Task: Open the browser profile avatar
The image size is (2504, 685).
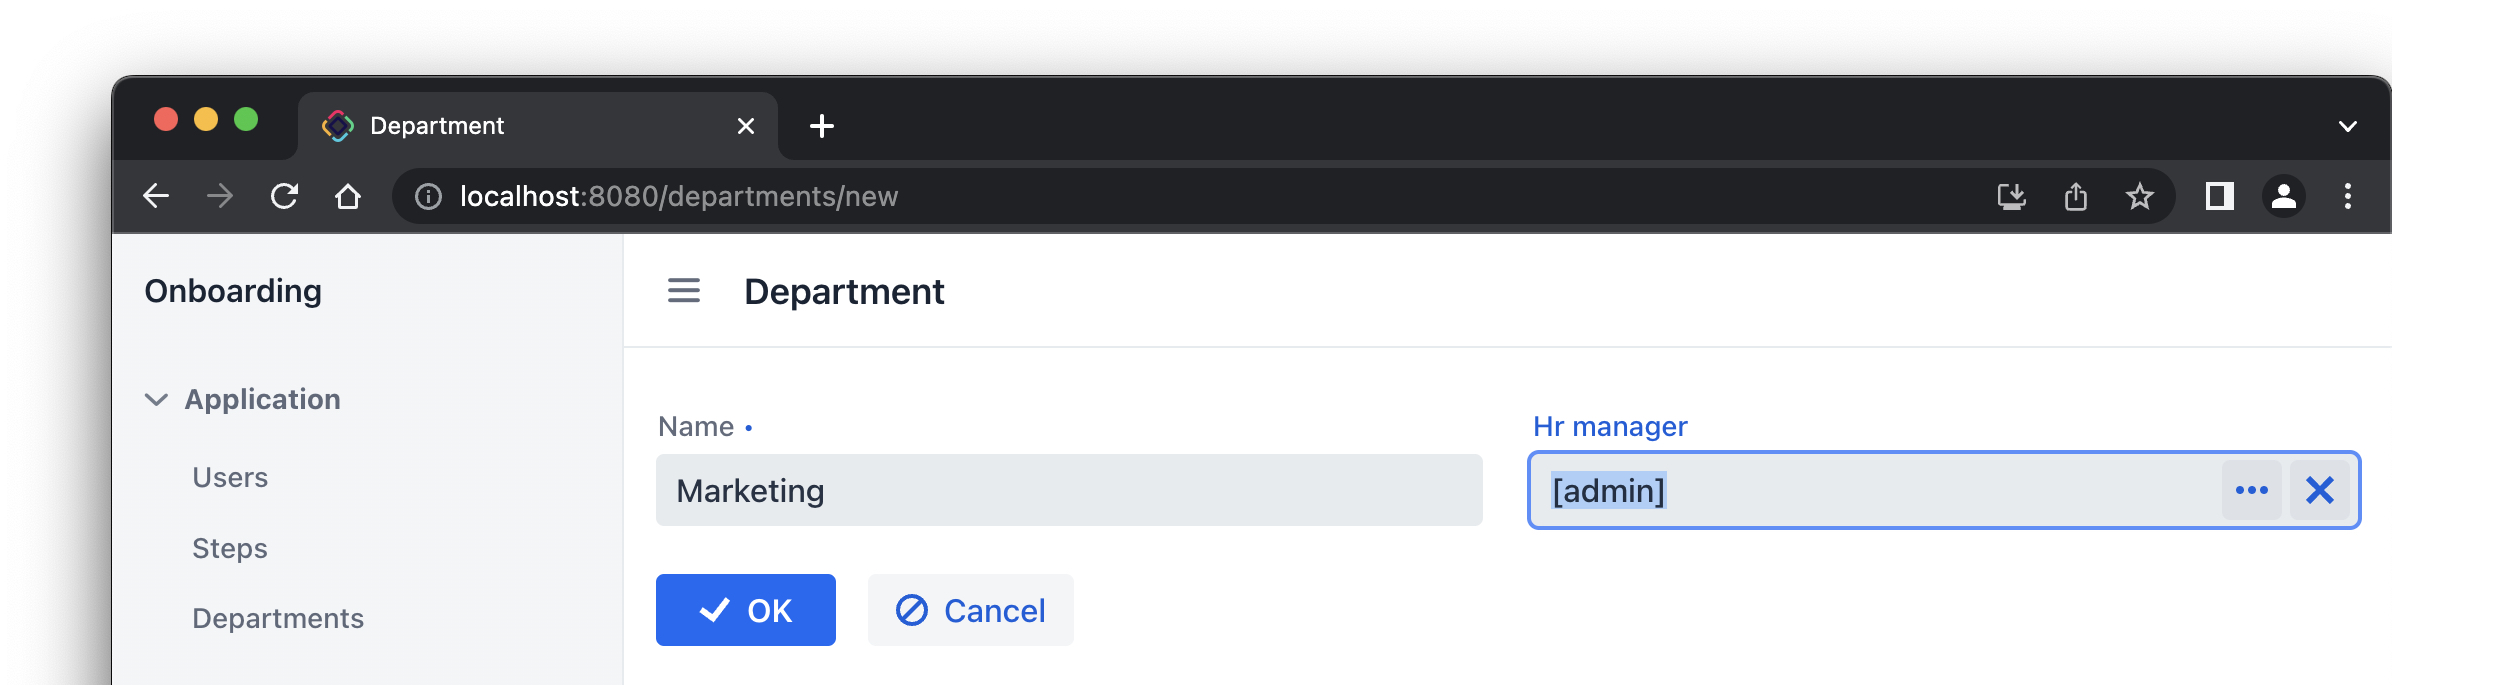Action: point(2284,196)
